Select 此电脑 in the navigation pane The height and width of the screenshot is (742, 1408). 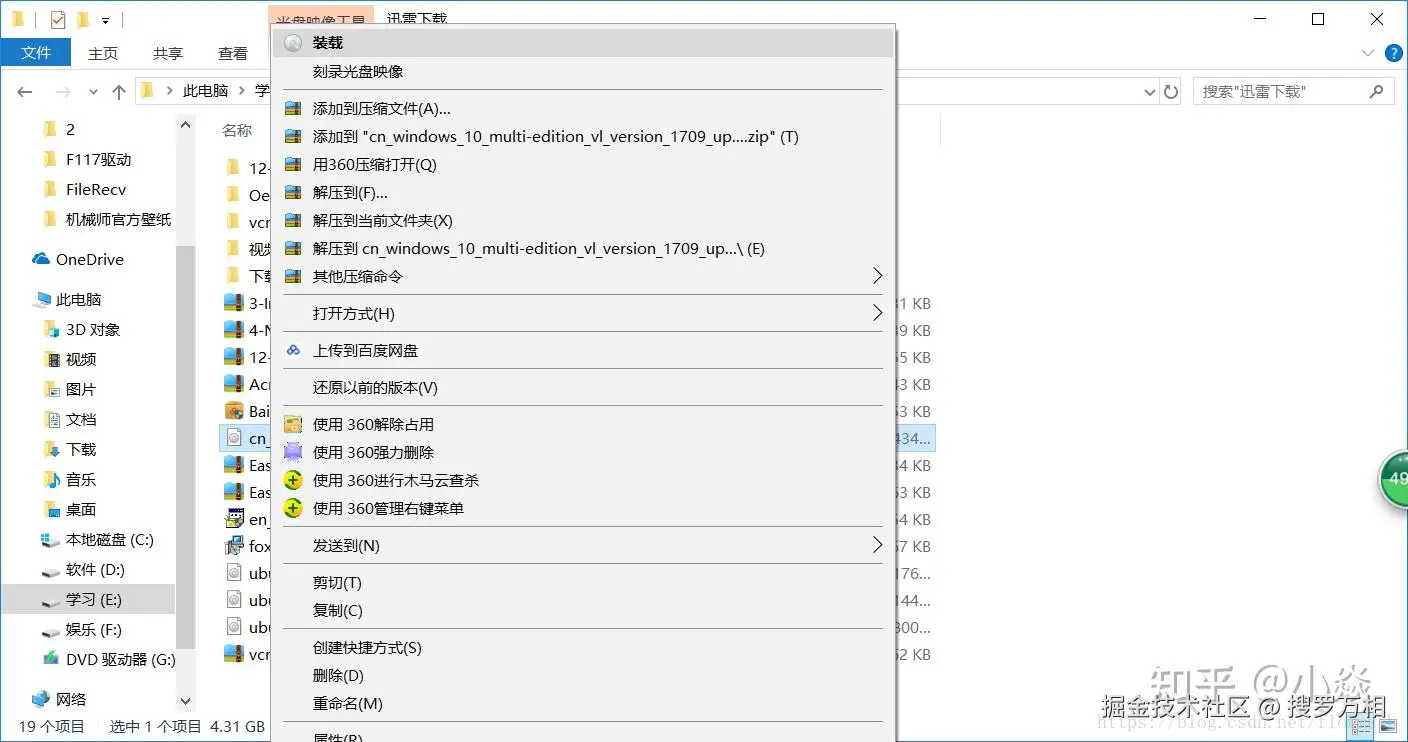[x=78, y=300]
